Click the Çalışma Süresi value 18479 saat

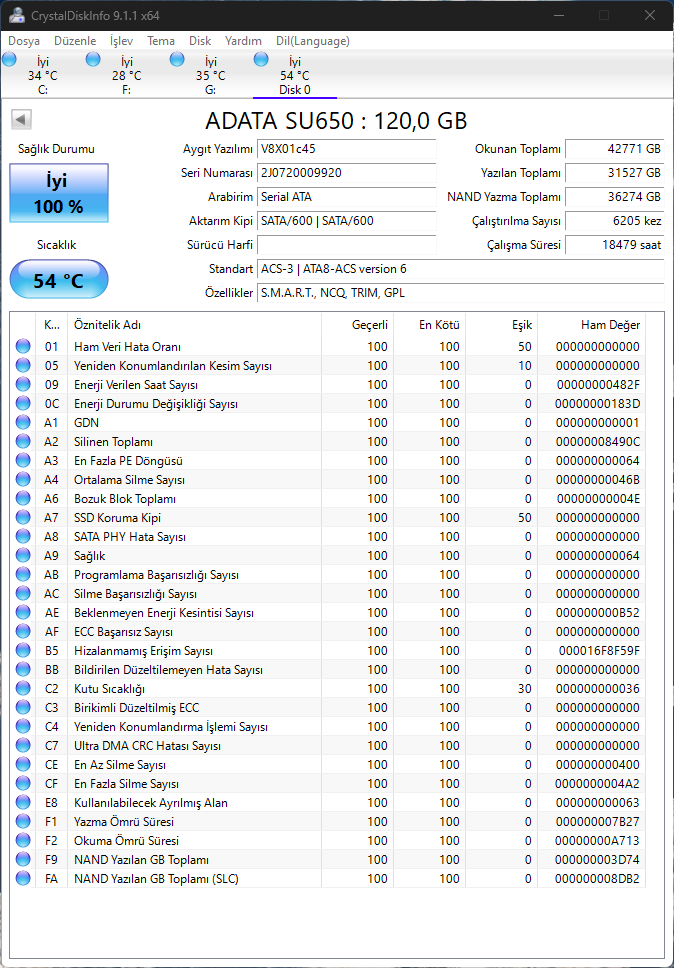click(x=614, y=244)
